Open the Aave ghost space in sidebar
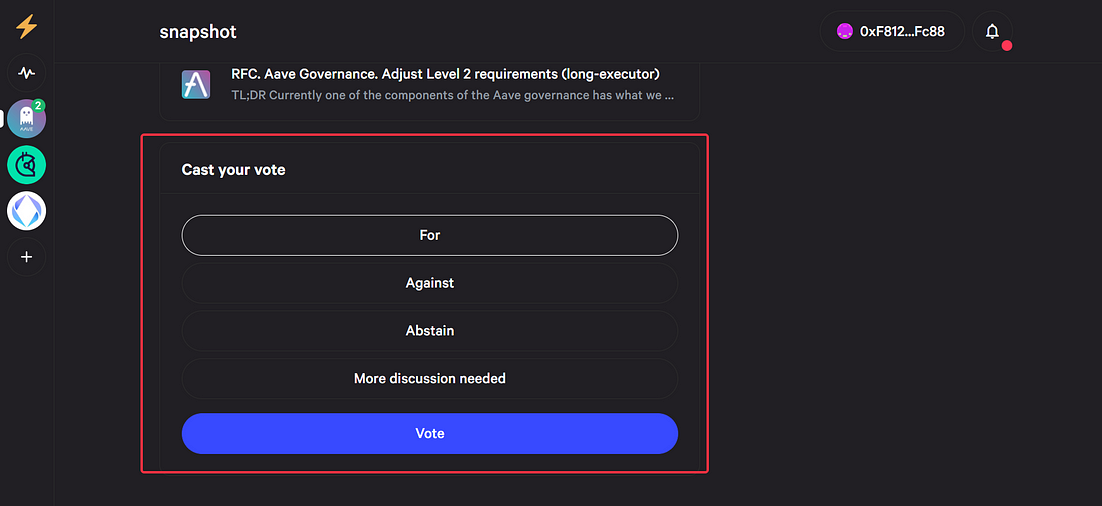The image size is (1102, 506). point(27,119)
